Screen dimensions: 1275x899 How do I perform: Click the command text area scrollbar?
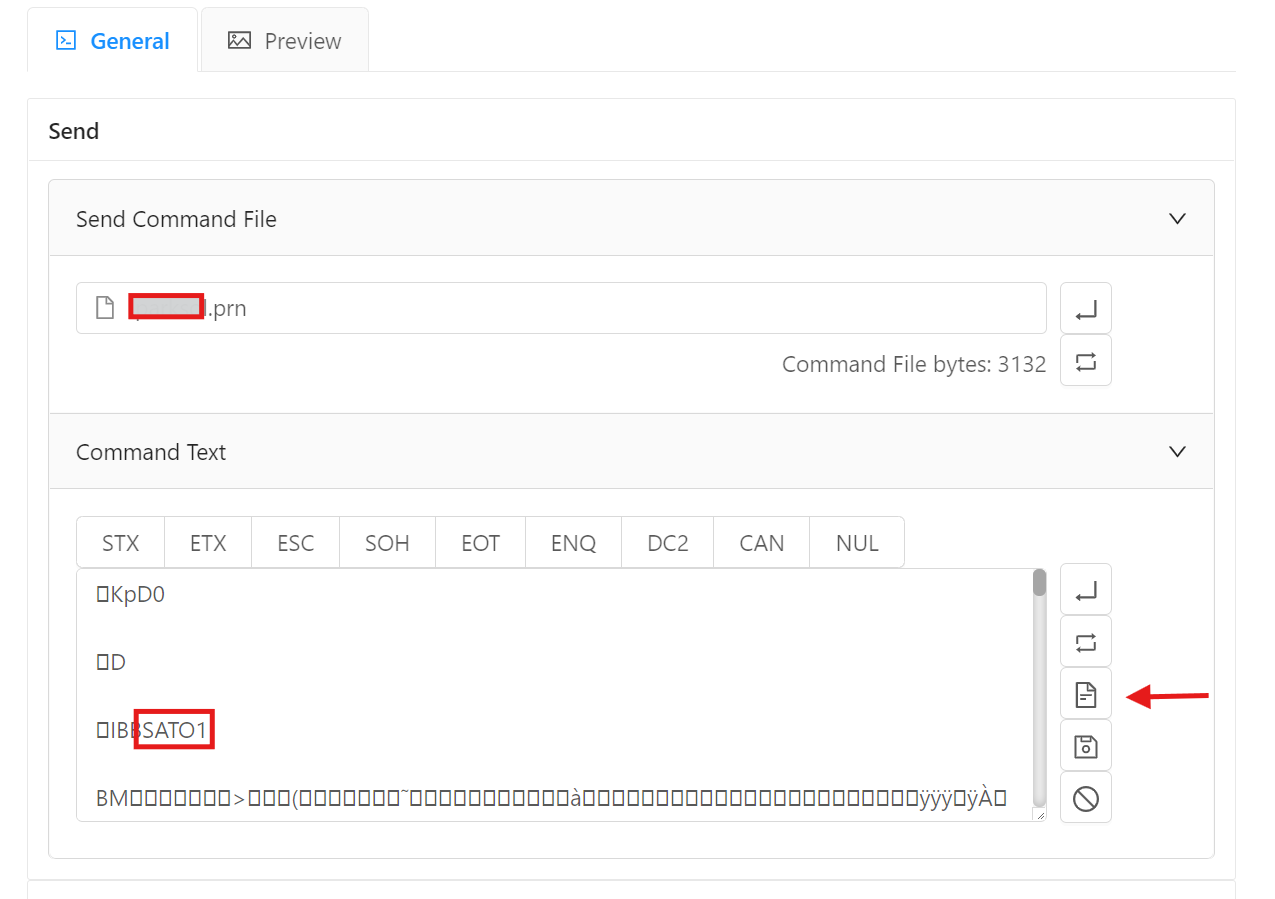point(1039,690)
